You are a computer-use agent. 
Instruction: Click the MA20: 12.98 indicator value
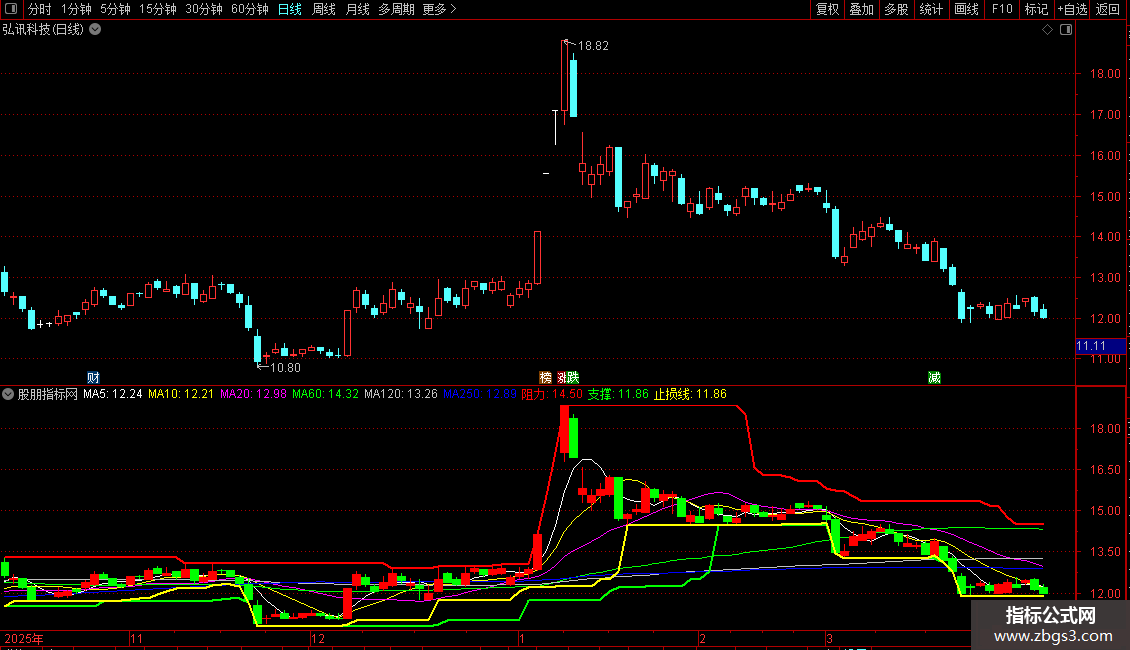(253, 394)
